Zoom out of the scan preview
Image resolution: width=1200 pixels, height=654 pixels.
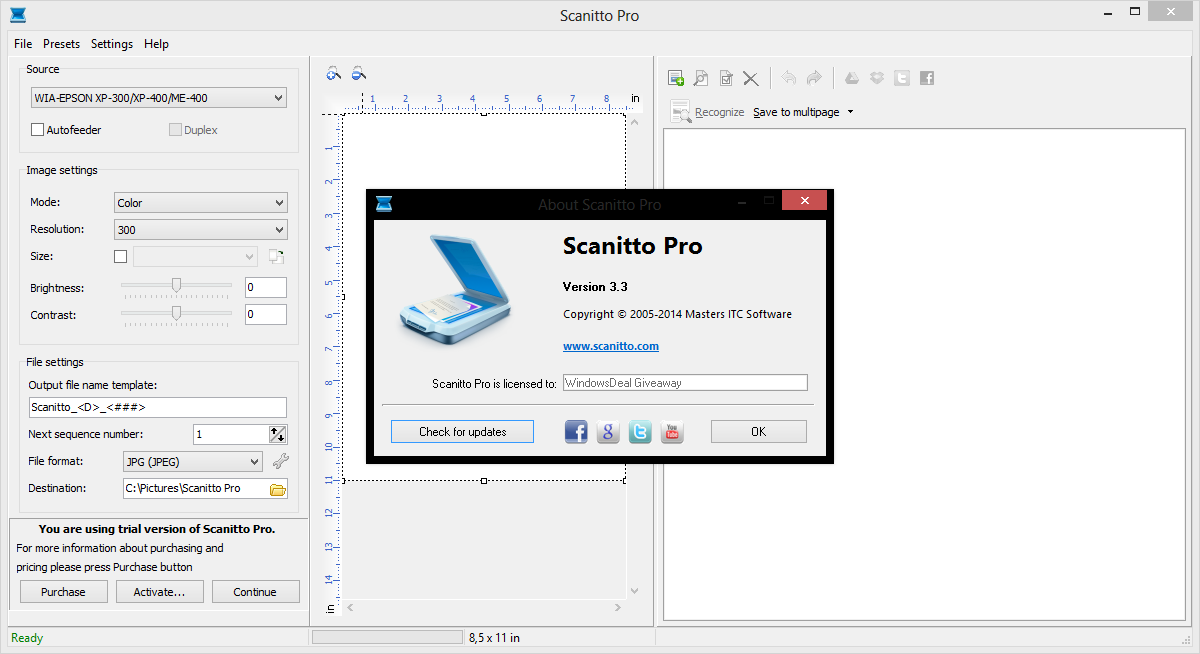358,73
